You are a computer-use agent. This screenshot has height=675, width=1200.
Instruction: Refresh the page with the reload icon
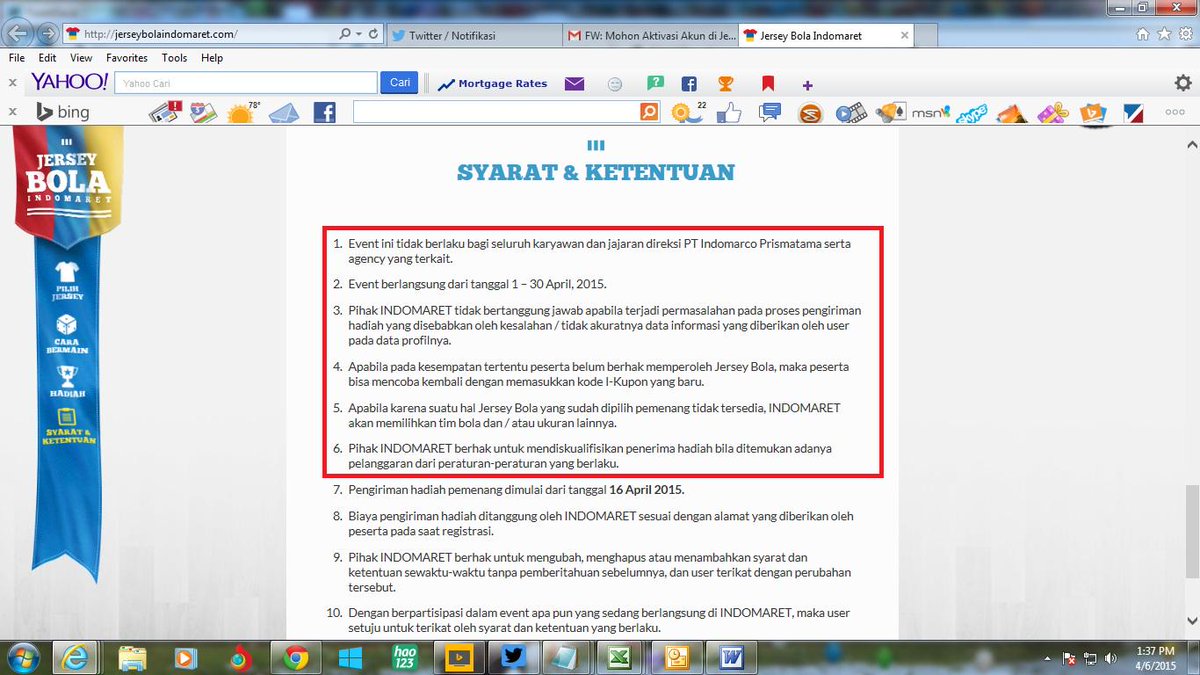point(373,34)
